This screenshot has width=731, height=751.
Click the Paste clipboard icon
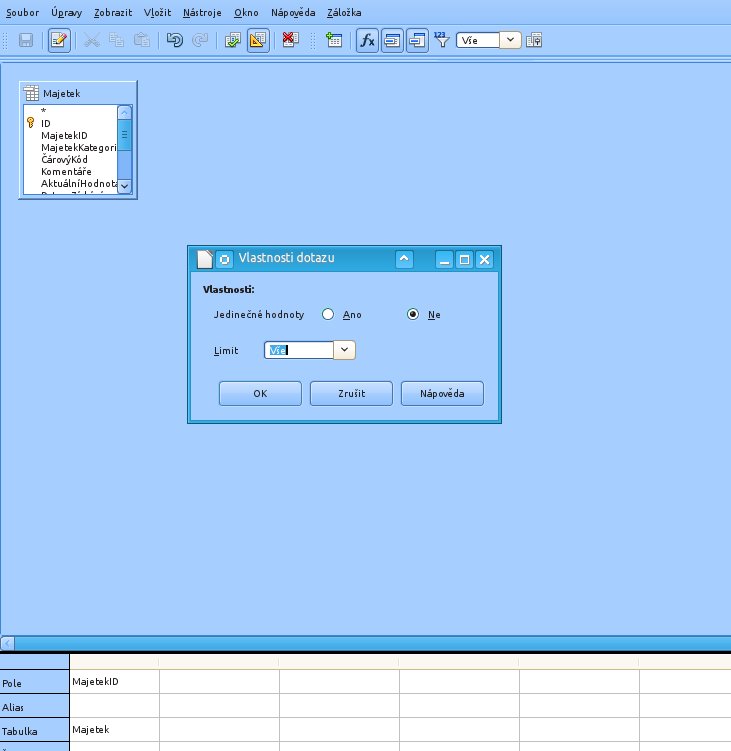[x=142, y=40]
